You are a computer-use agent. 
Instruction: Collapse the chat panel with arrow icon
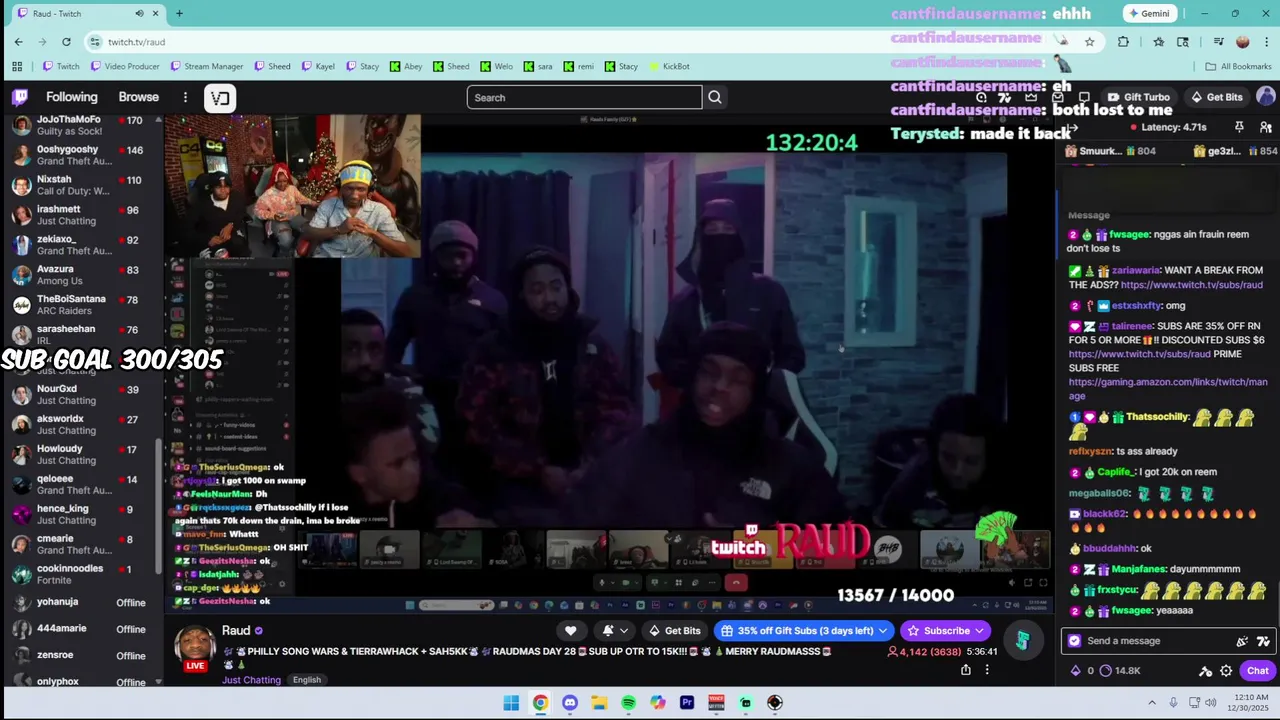click(1073, 128)
